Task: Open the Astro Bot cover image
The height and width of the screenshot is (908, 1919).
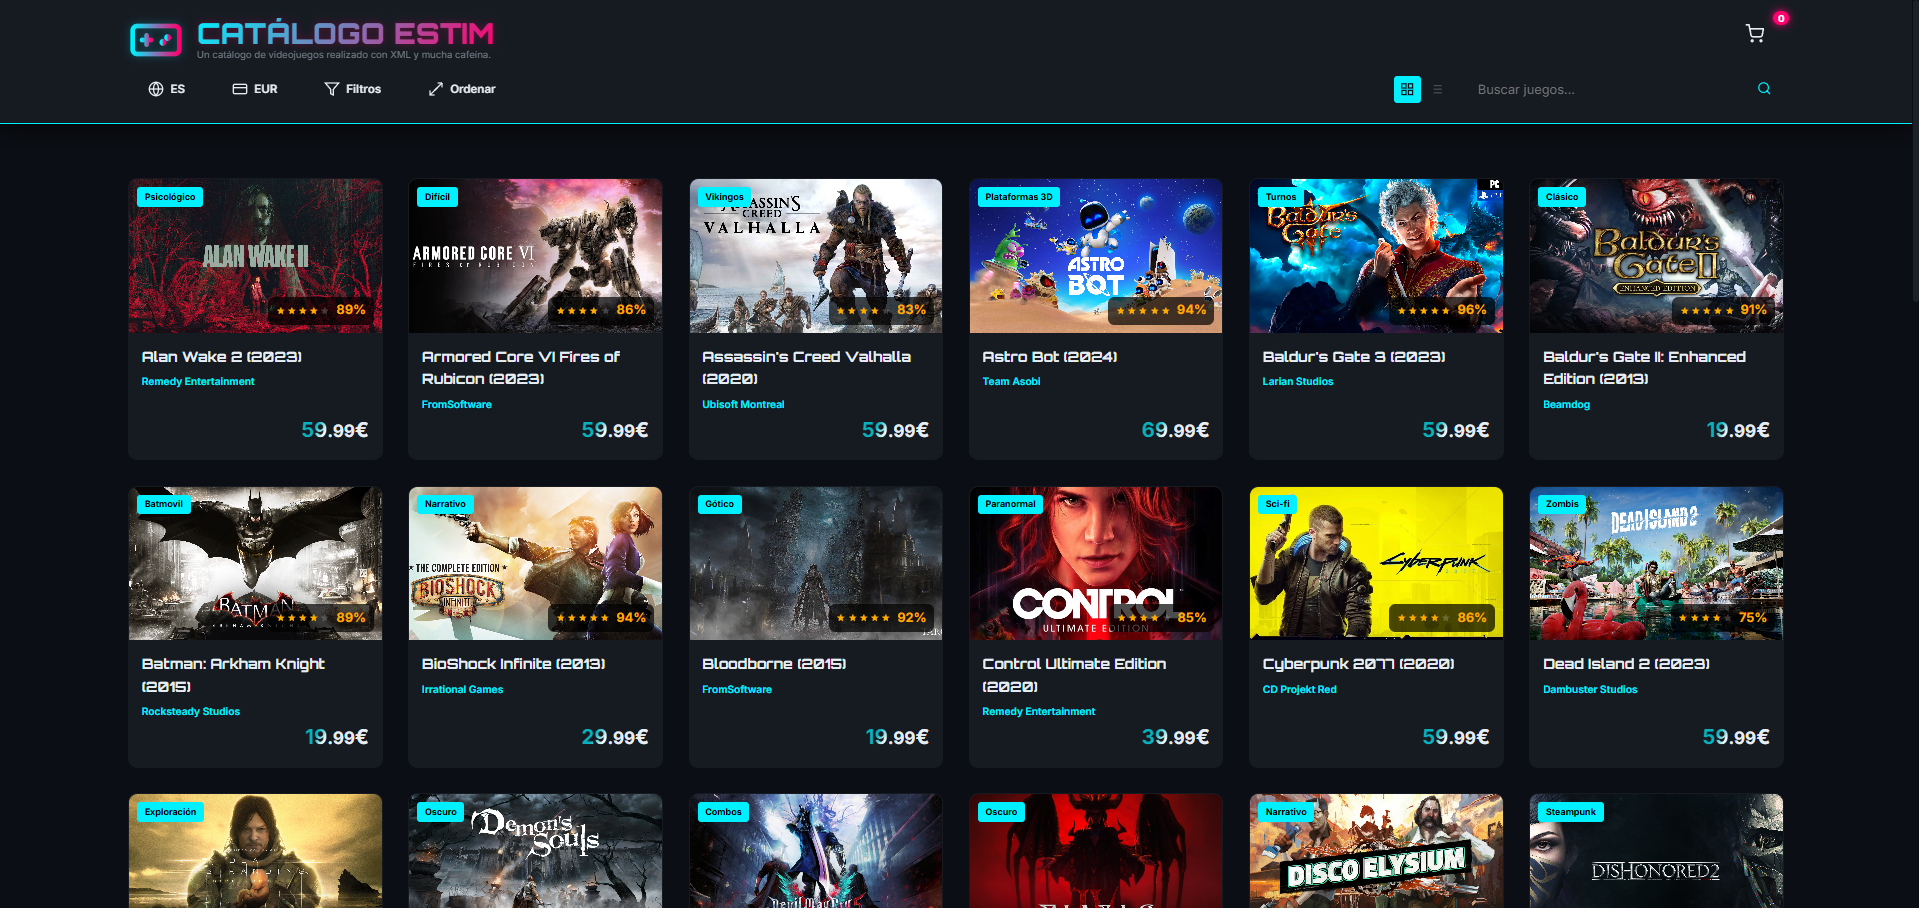Action: coord(1096,256)
